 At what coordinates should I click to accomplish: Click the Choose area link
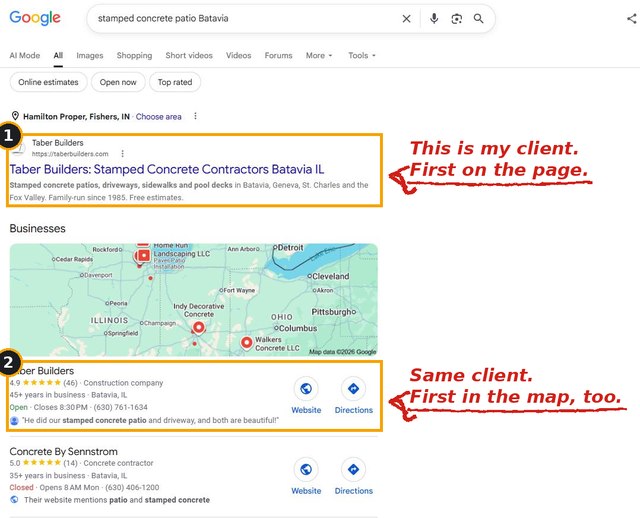(x=158, y=117)
